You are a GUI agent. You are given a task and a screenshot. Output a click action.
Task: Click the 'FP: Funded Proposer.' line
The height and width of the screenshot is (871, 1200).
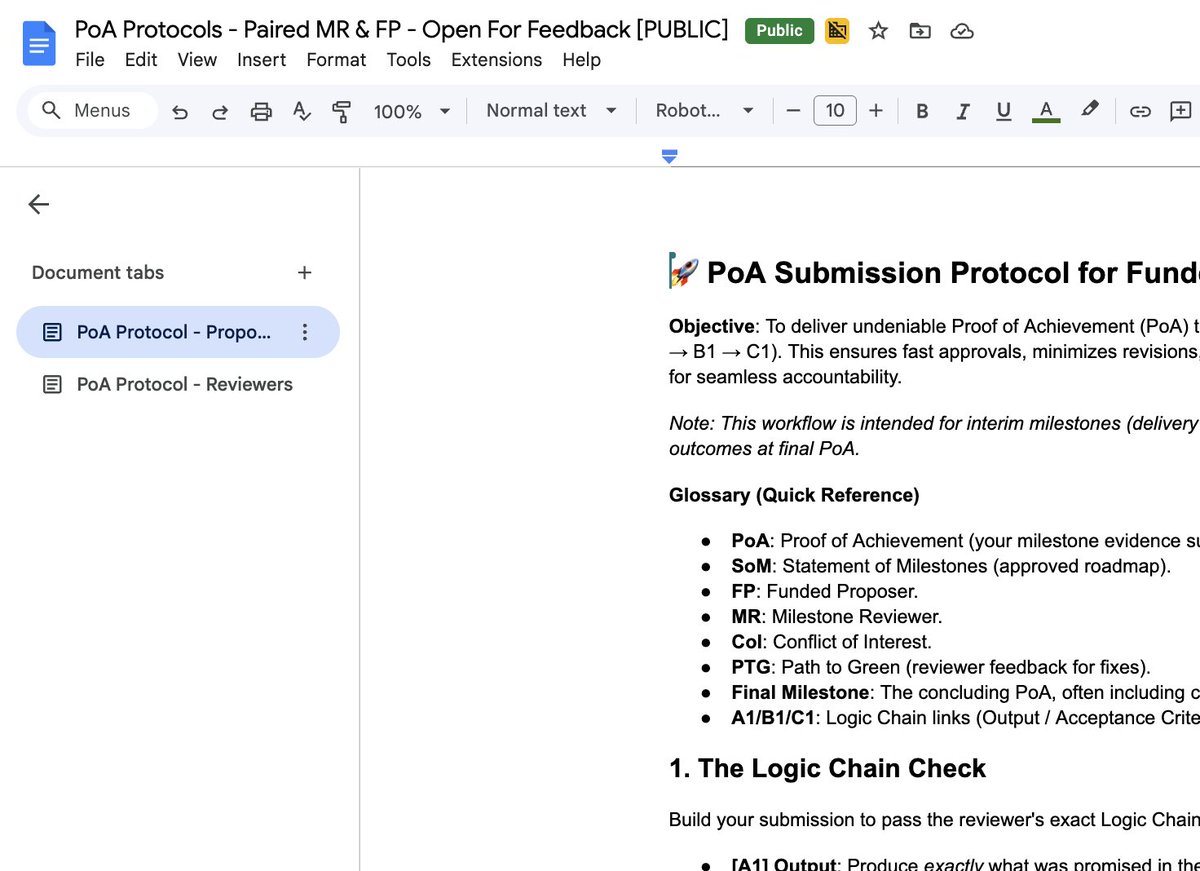pyautogui.click(x=824, y=591)
